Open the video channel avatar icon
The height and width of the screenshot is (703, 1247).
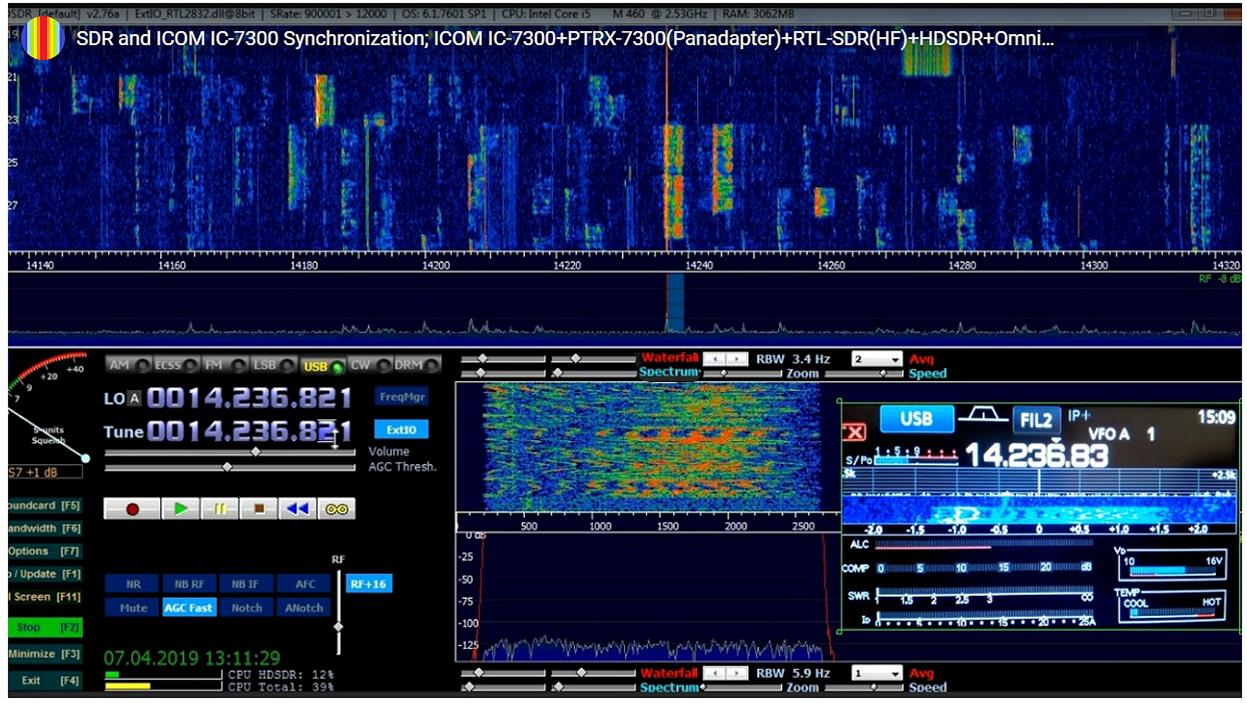pos(42,38)
